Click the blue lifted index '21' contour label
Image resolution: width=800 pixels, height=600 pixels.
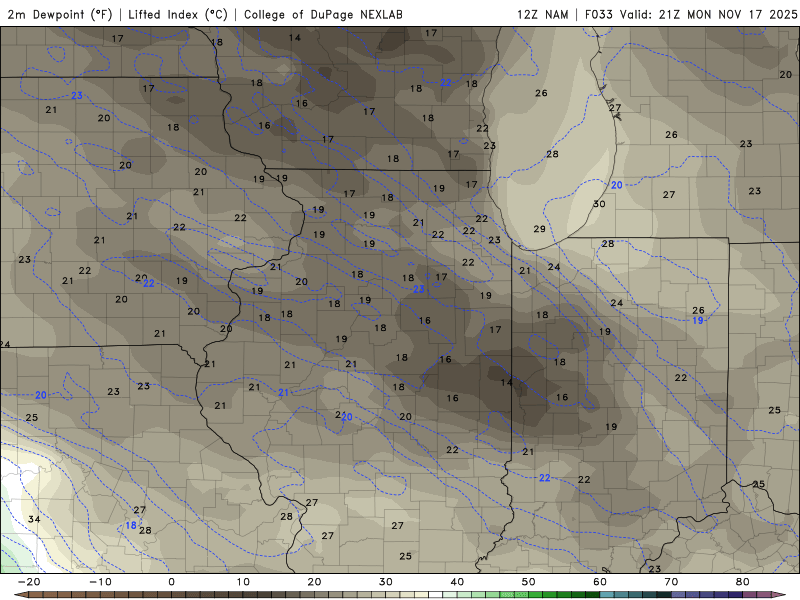point(283,392)
